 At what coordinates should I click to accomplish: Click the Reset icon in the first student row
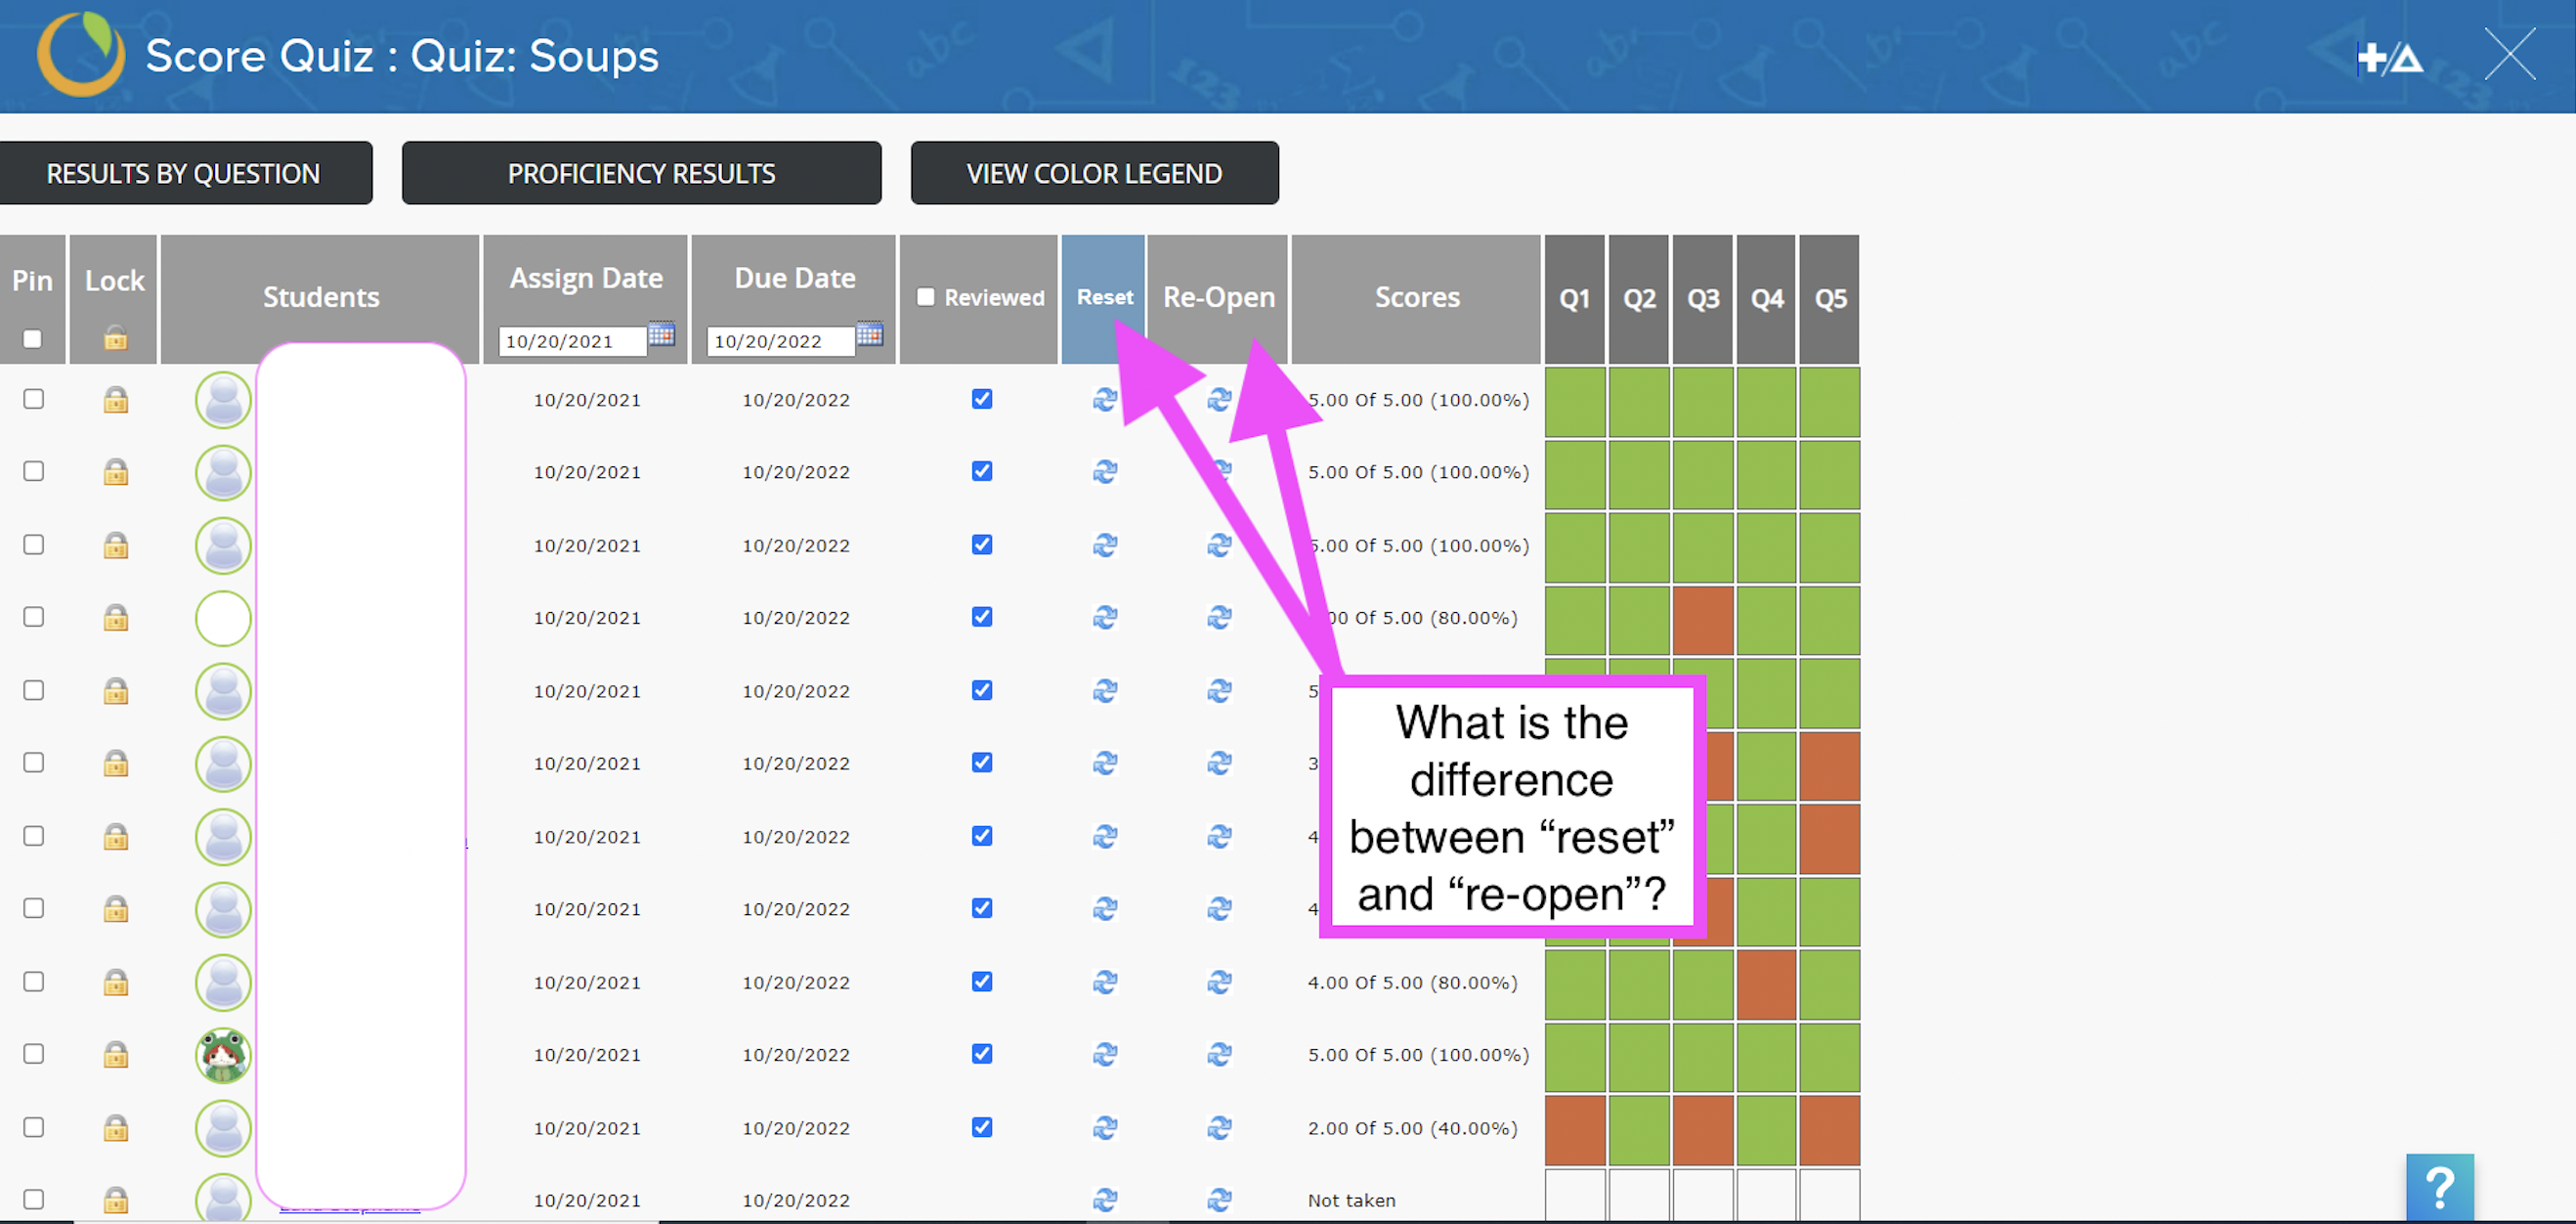[1104, 399]
